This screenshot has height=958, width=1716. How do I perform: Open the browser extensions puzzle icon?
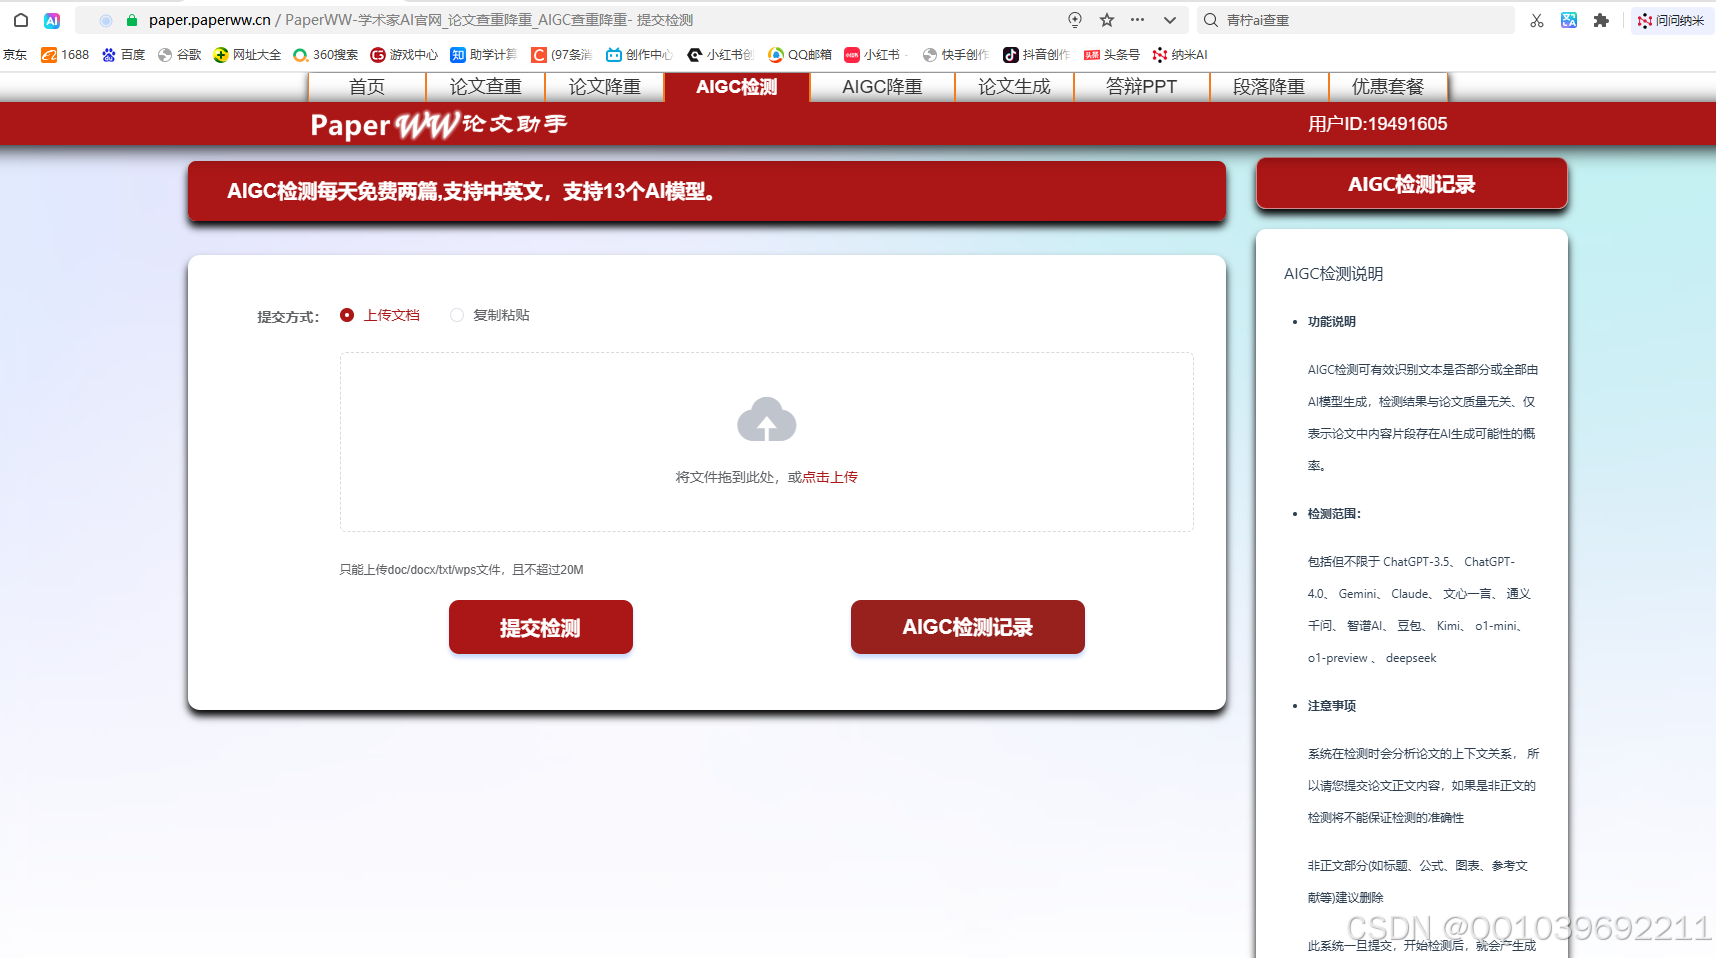click(x=1601, y=20)
